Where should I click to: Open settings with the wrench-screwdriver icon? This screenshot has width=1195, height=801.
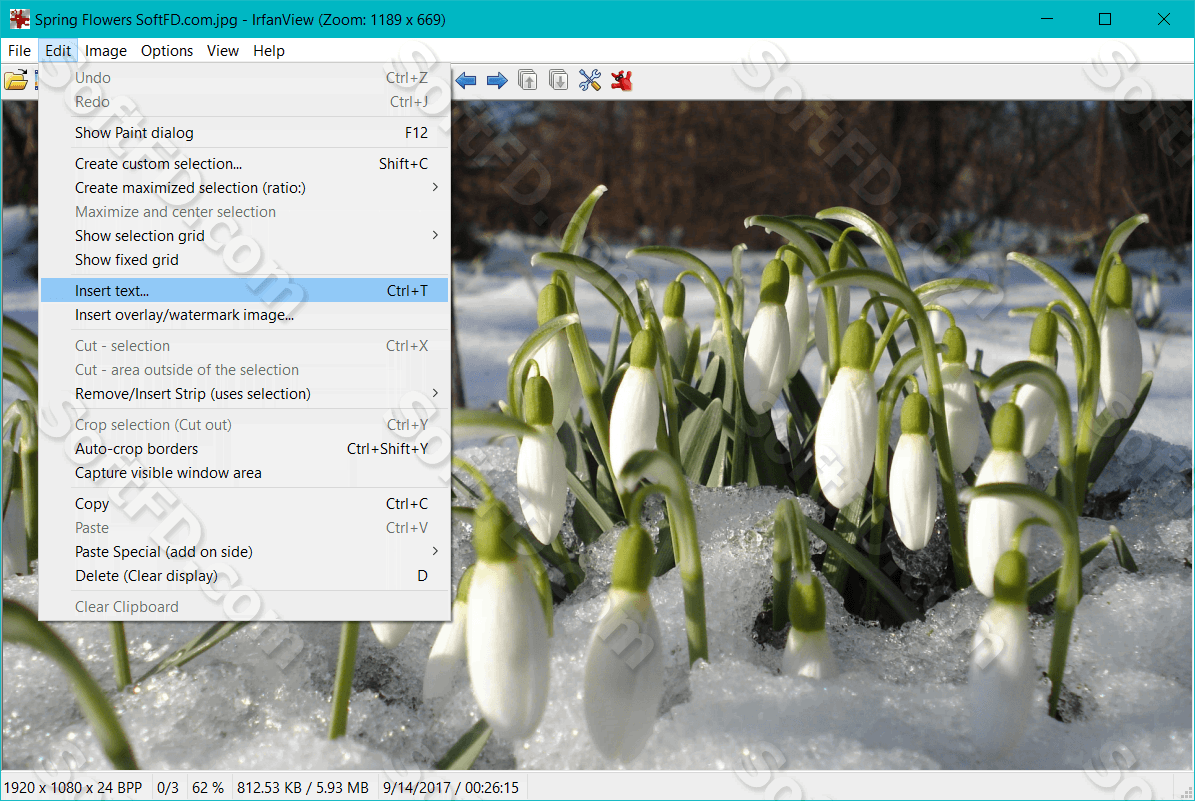(590, 80)
